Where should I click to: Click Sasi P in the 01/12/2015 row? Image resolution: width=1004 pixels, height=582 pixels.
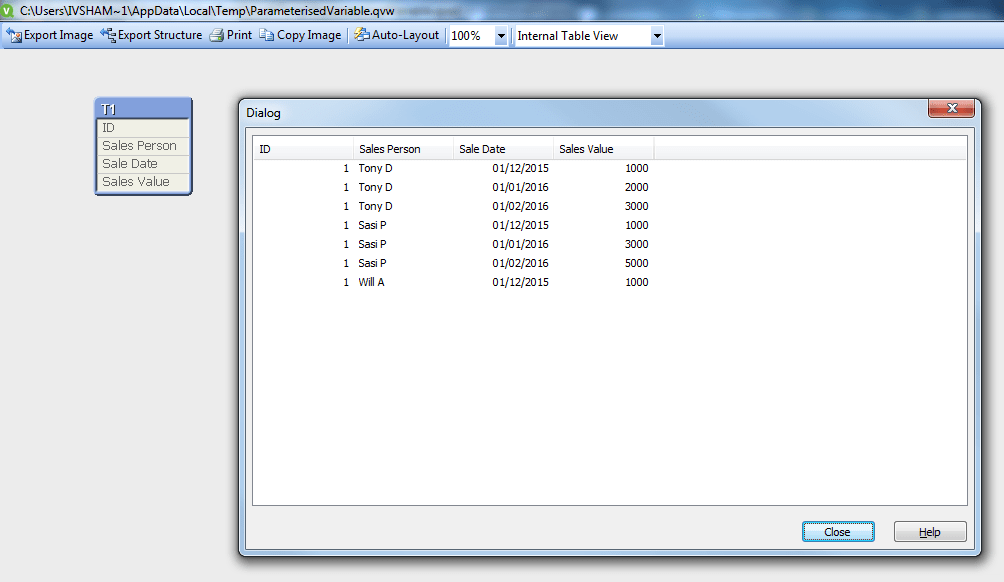pyautogui.click(x=372, y=225)
